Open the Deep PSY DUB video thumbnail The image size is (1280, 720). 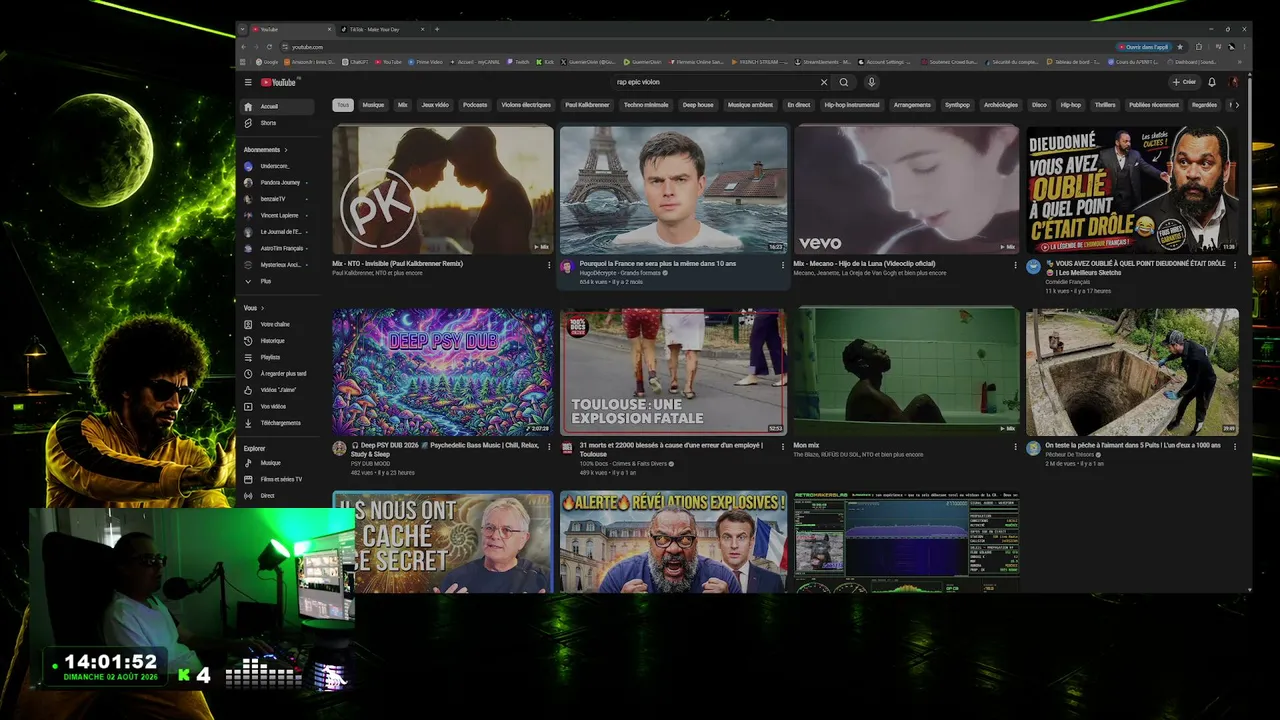[443, 372]
